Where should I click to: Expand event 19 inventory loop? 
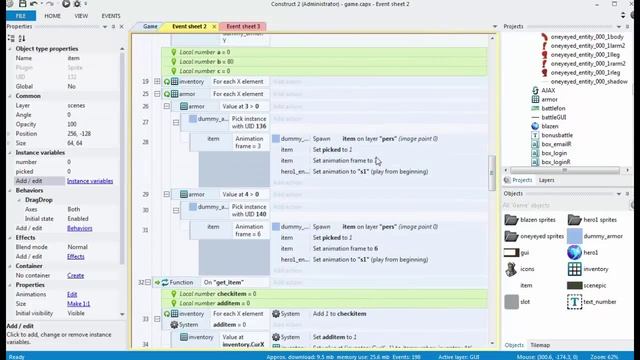pyautogui.click(x=157, y=81)
